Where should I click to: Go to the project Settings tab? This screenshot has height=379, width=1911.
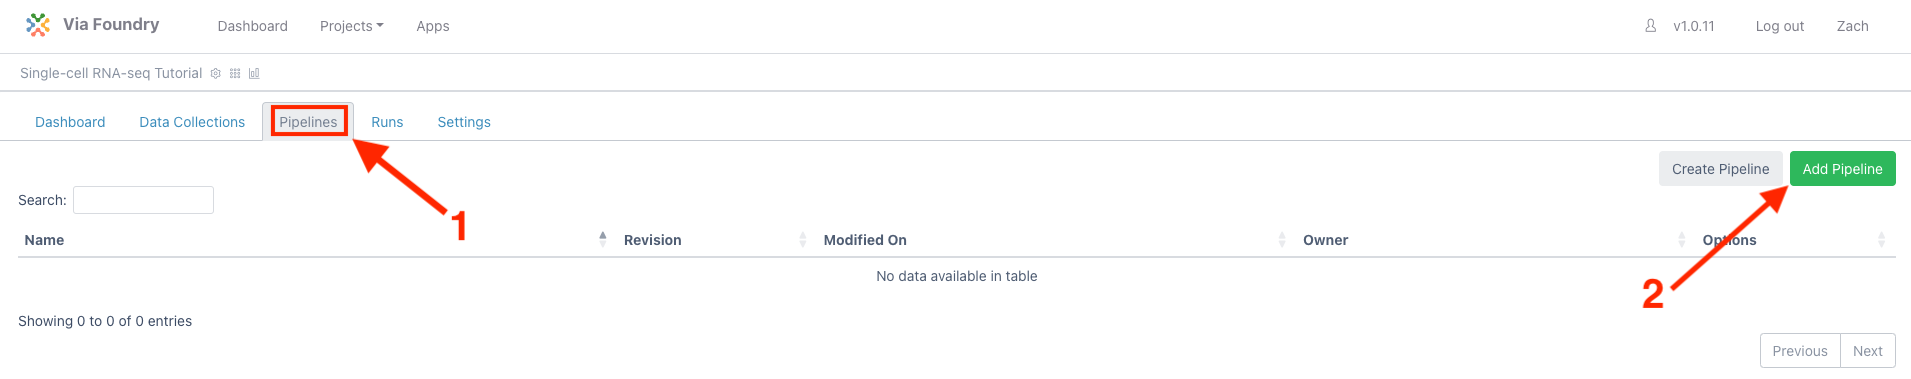pyautogui.click(x=464, y=122)
